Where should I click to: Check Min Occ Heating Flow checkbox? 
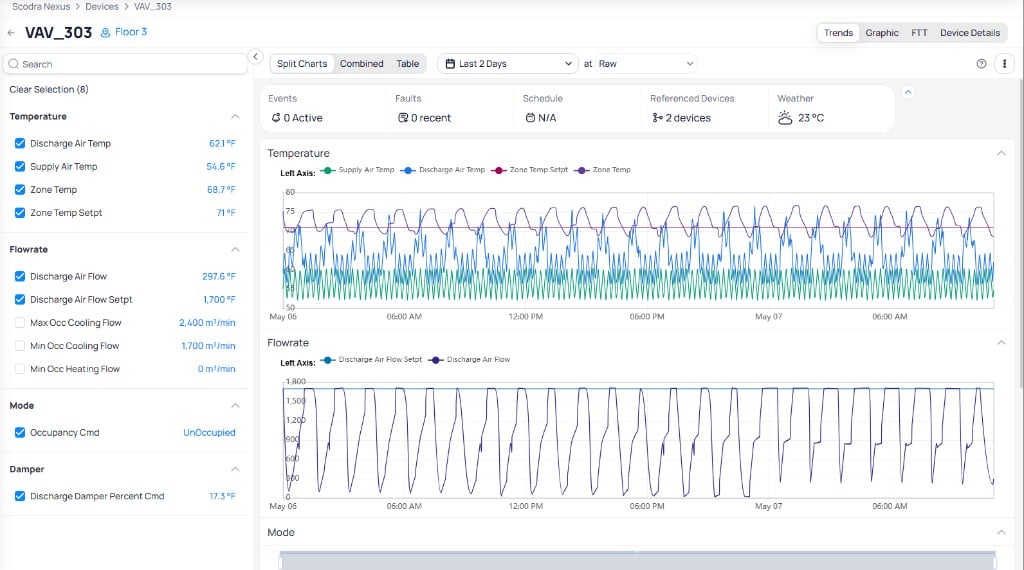(20, 369)
